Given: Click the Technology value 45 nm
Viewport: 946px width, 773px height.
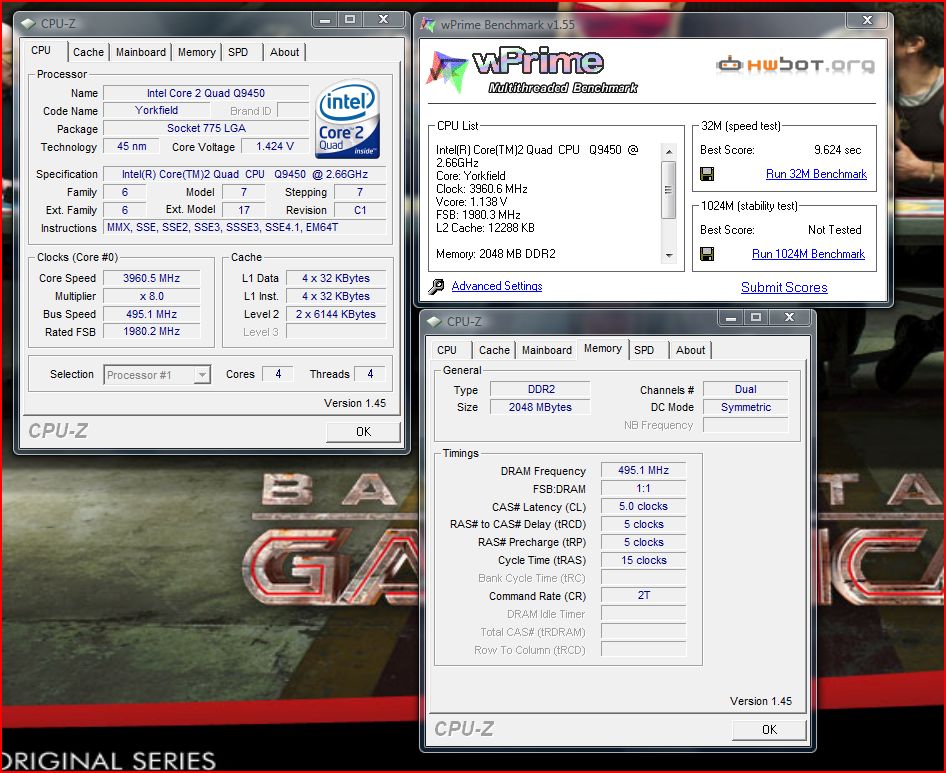Looking at the screenshot, I should click(132, 146).
